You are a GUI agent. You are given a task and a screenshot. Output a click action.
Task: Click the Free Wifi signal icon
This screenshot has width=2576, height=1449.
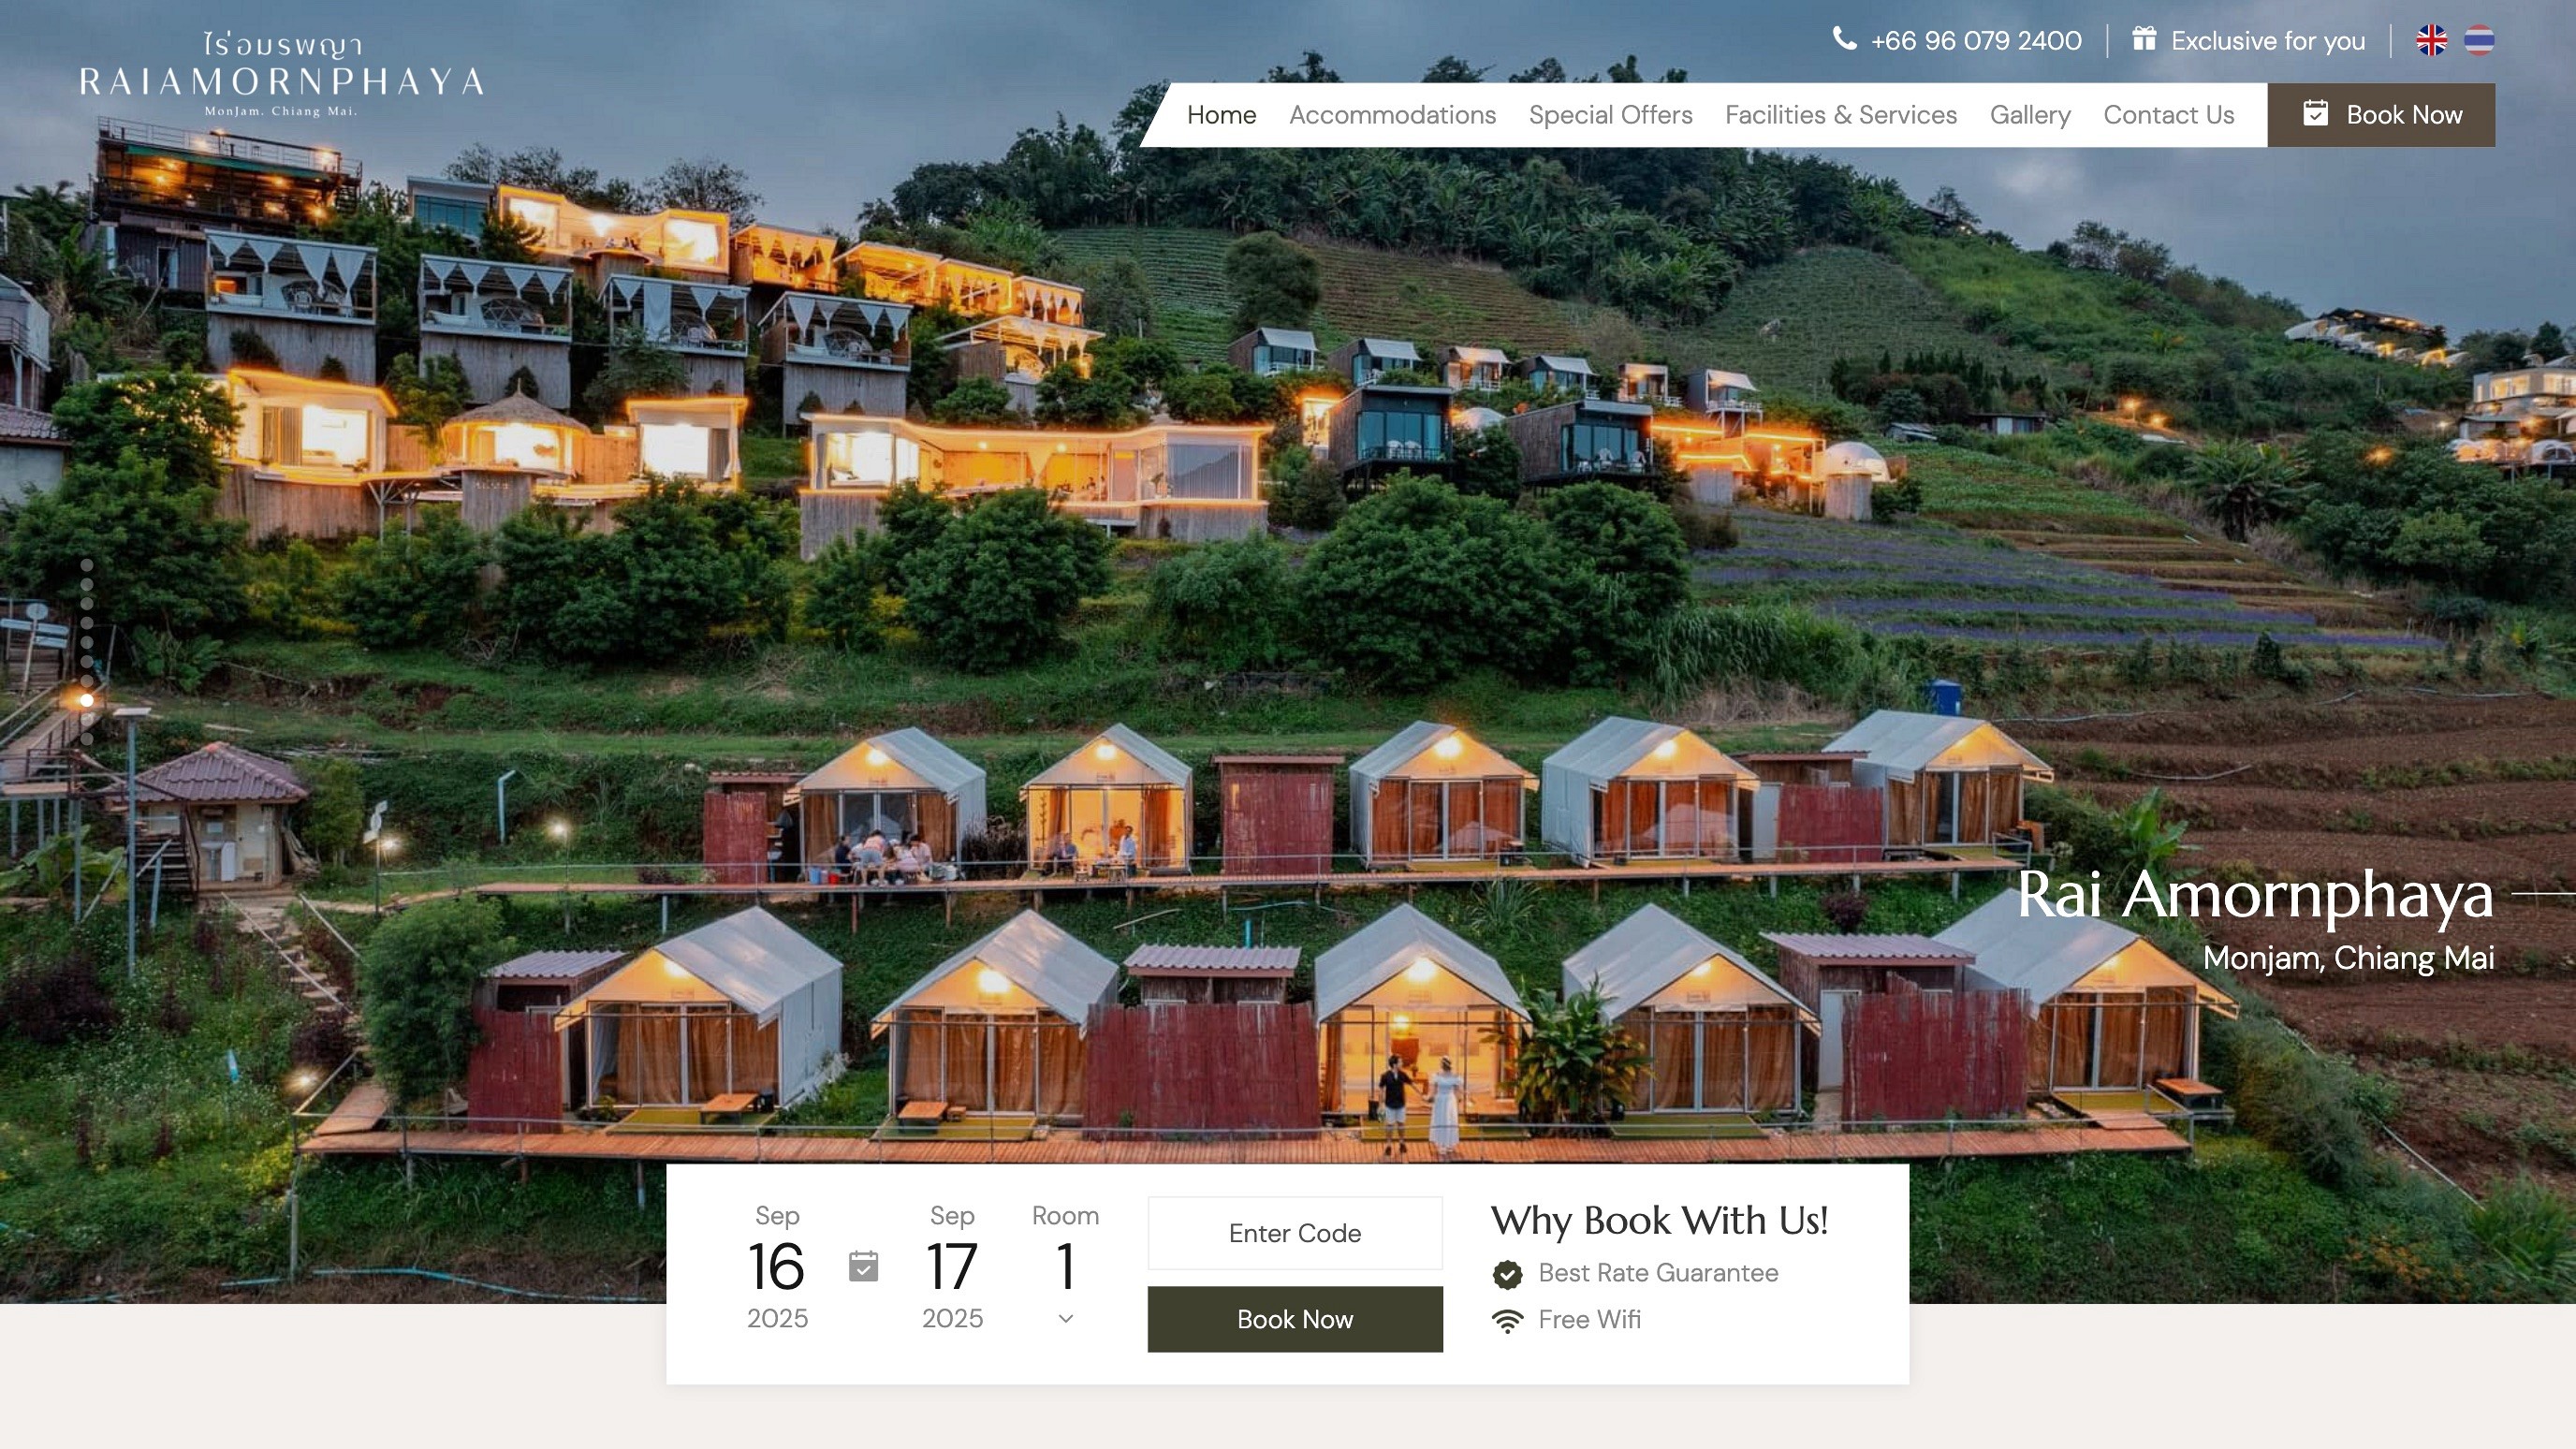pos(1507,1321)
